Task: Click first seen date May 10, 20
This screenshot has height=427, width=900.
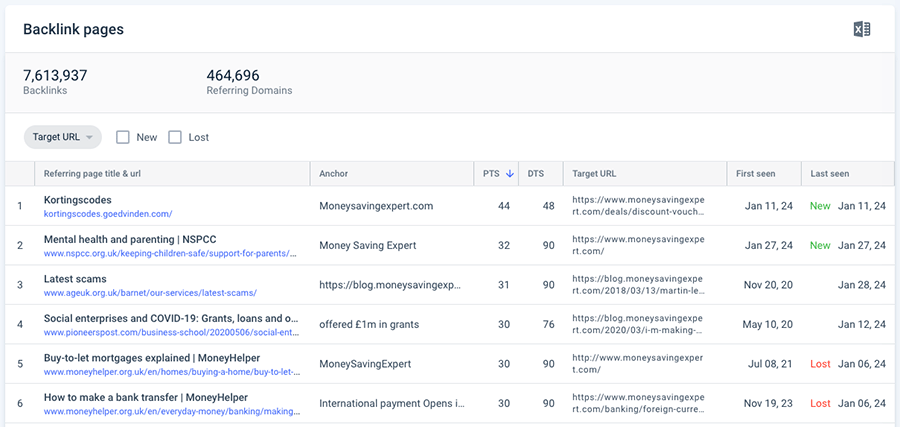Action: coord(767,324)
